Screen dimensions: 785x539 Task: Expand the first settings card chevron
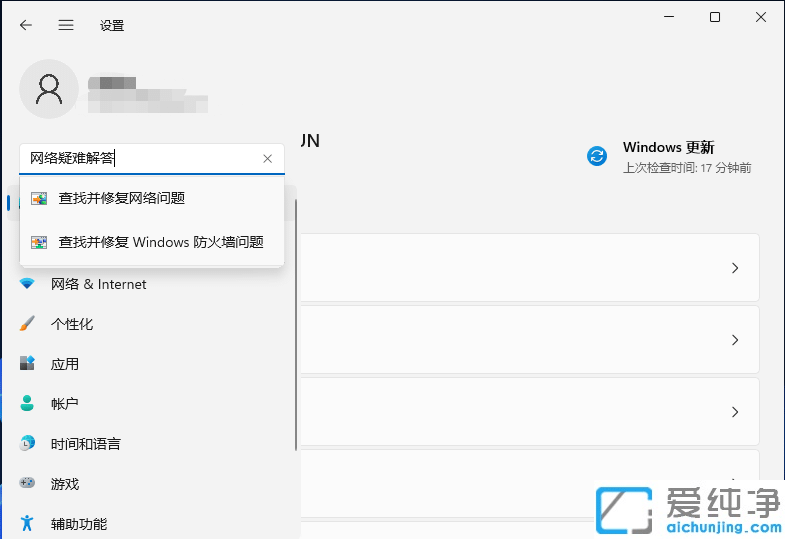[x=735, y=268]
